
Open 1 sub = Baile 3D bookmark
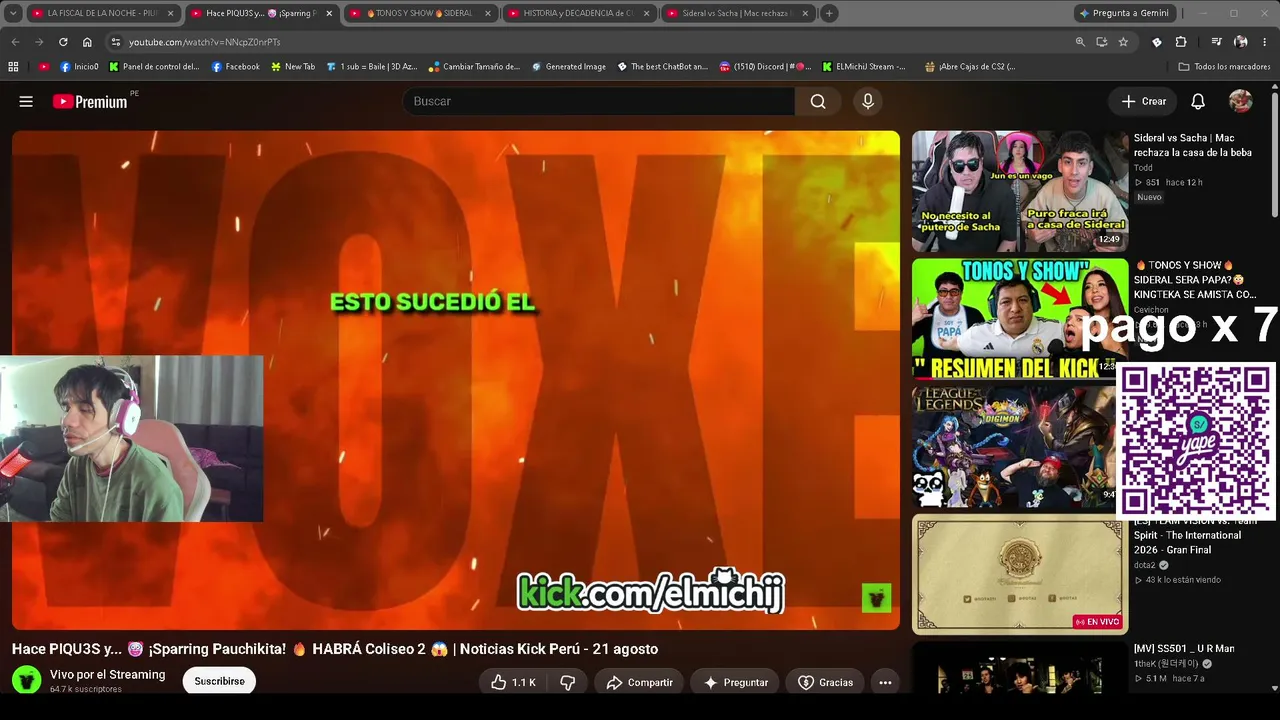click(x=371, y=67)
